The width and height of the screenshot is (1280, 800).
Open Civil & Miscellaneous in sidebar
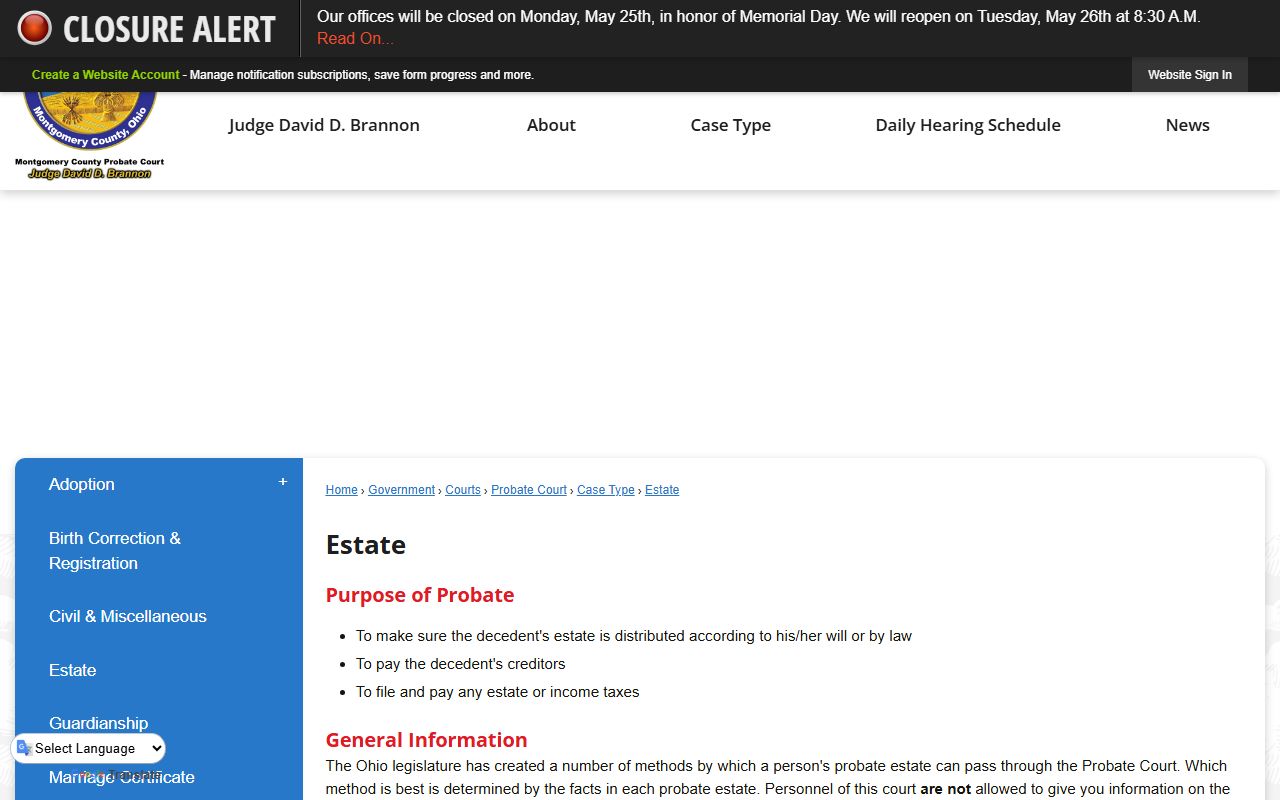point(128,617)
